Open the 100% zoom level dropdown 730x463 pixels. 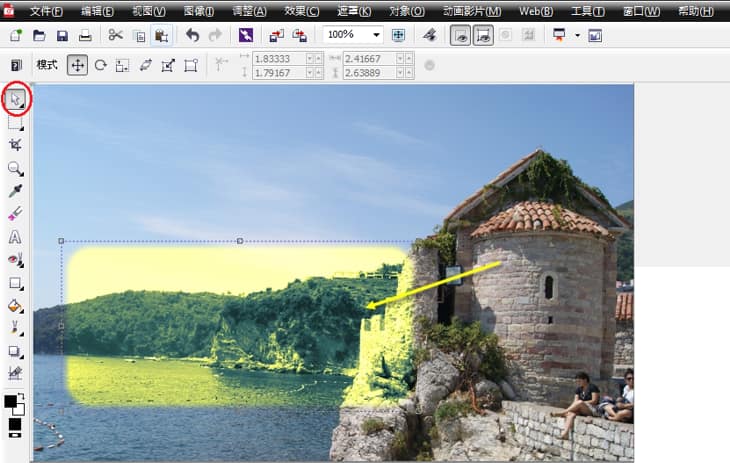376,35
